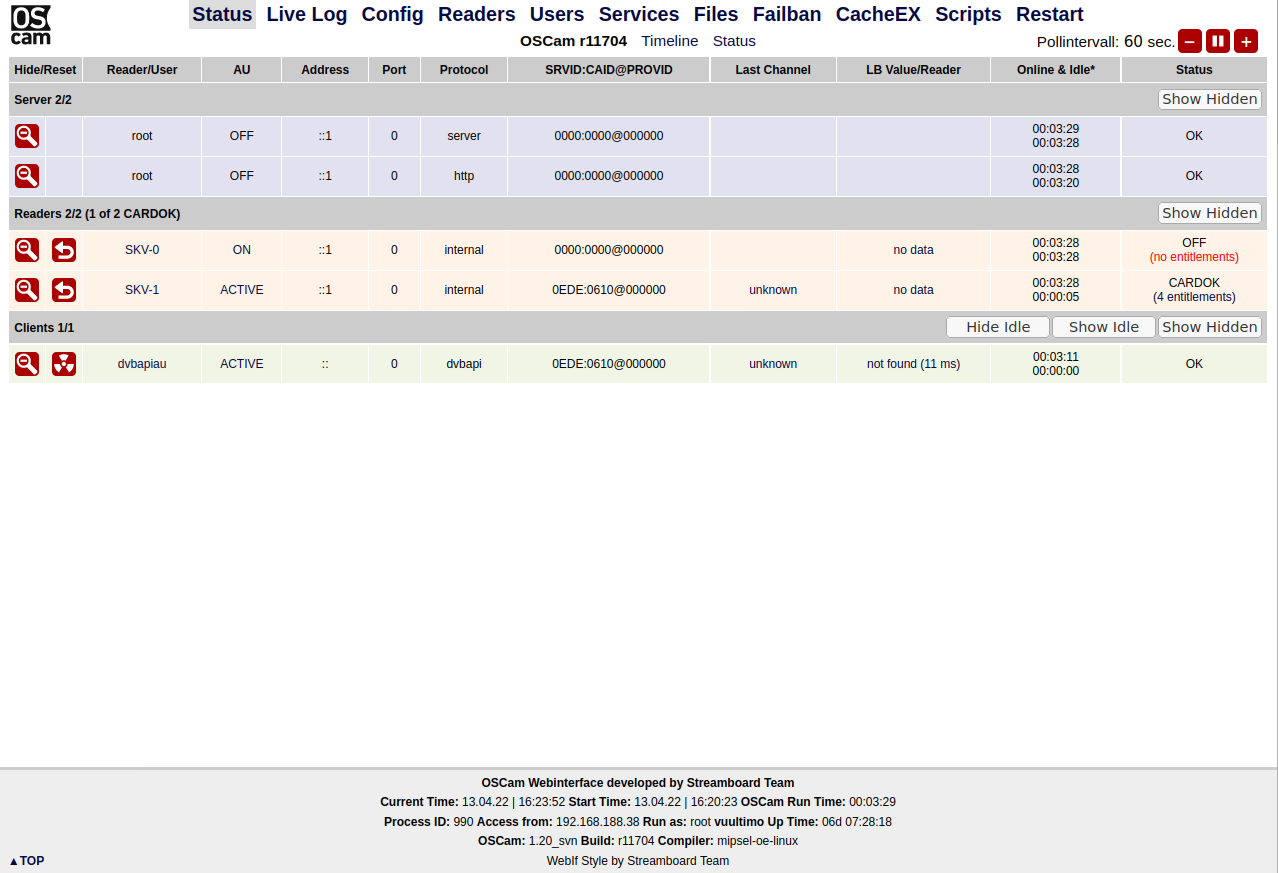Increase the poll interval with plus button
Screen dimensions: 1278x873
click(x=1246, y=41)
